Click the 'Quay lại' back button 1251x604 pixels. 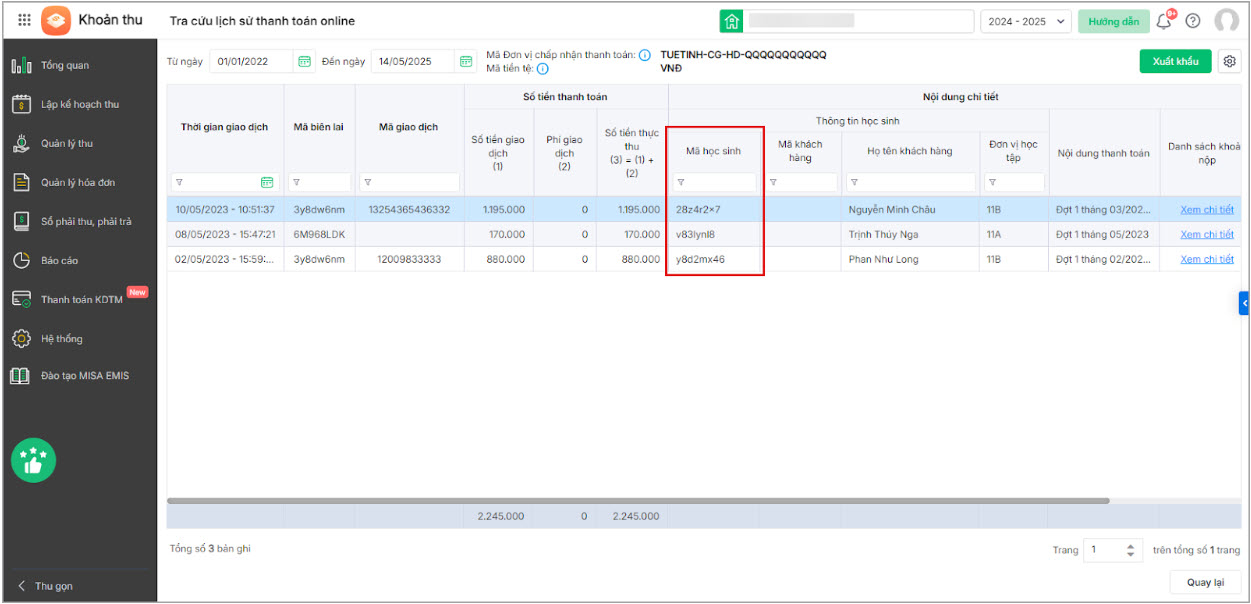tap(1205, 582)
